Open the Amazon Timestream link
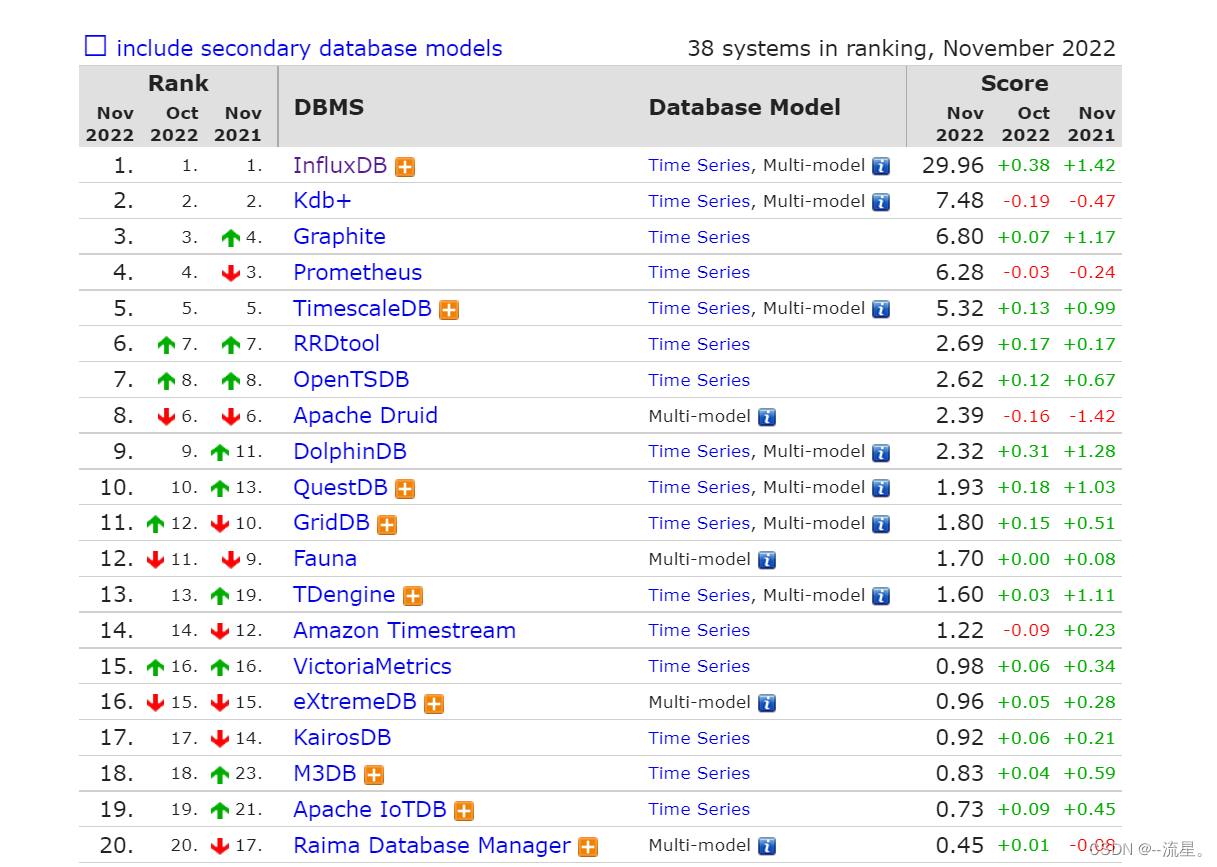 click(x=404, y=631)
